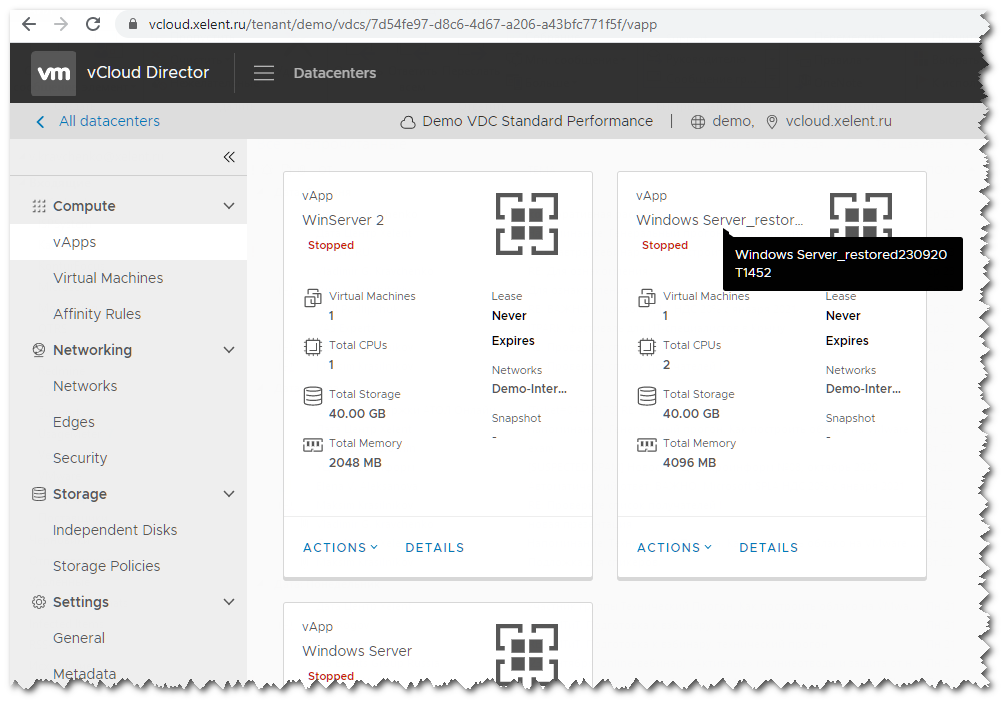Click the Networking globe icon in sidebar

39,350
